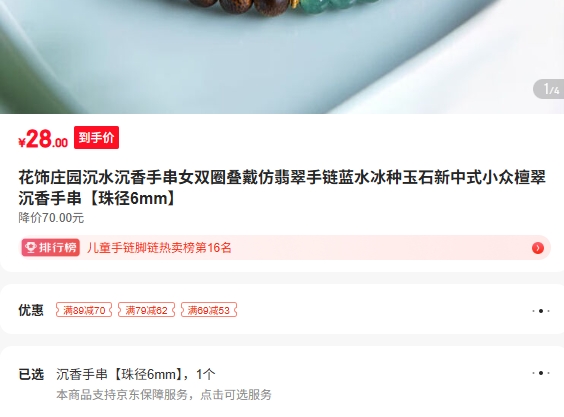Click the product title 花饰庄园沉水沉香手串
The image size is (564, 417).
pos(282,187)
